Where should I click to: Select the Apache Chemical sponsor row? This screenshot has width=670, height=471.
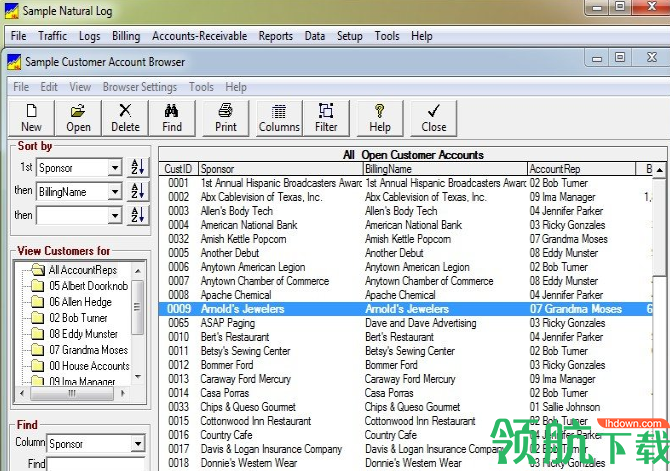click(236, 295)
